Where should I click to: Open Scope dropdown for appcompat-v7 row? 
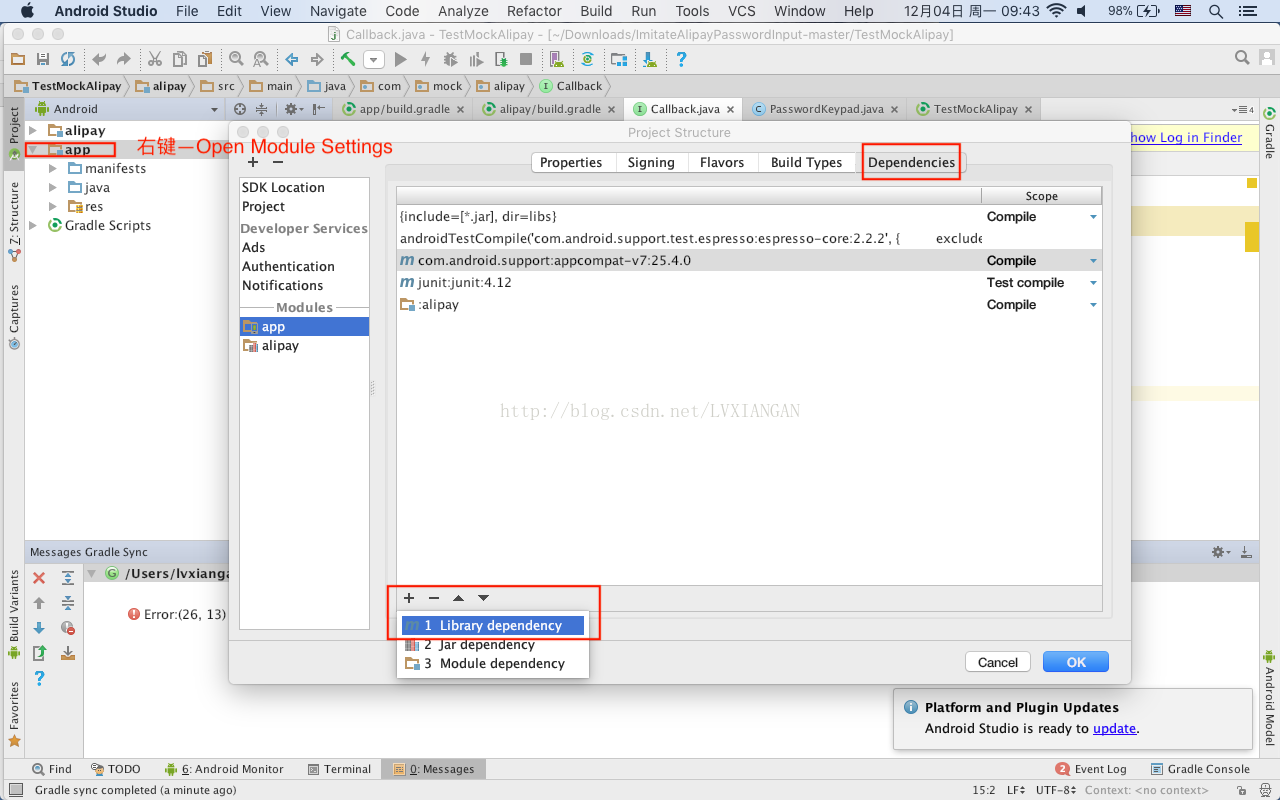tap(1093, 261)
